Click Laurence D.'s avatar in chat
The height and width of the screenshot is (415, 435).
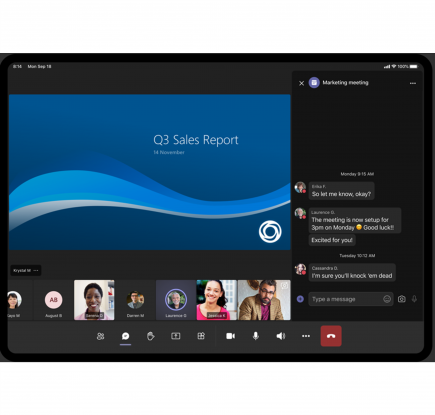(300, 213)
